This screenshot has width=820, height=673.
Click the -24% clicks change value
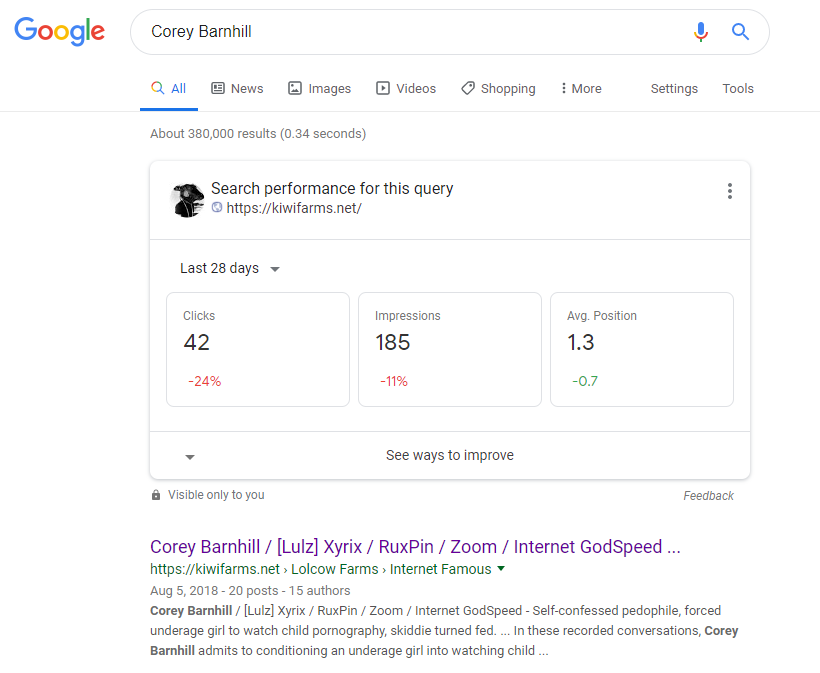click(x=204, y=381)
